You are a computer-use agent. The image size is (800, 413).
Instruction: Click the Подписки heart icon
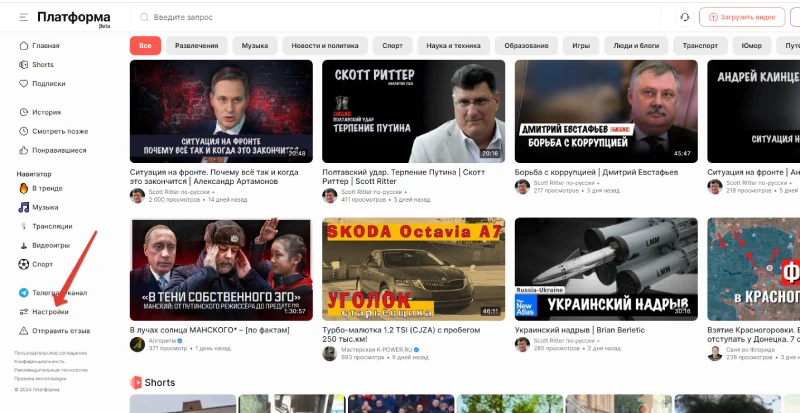pos(23,83)
